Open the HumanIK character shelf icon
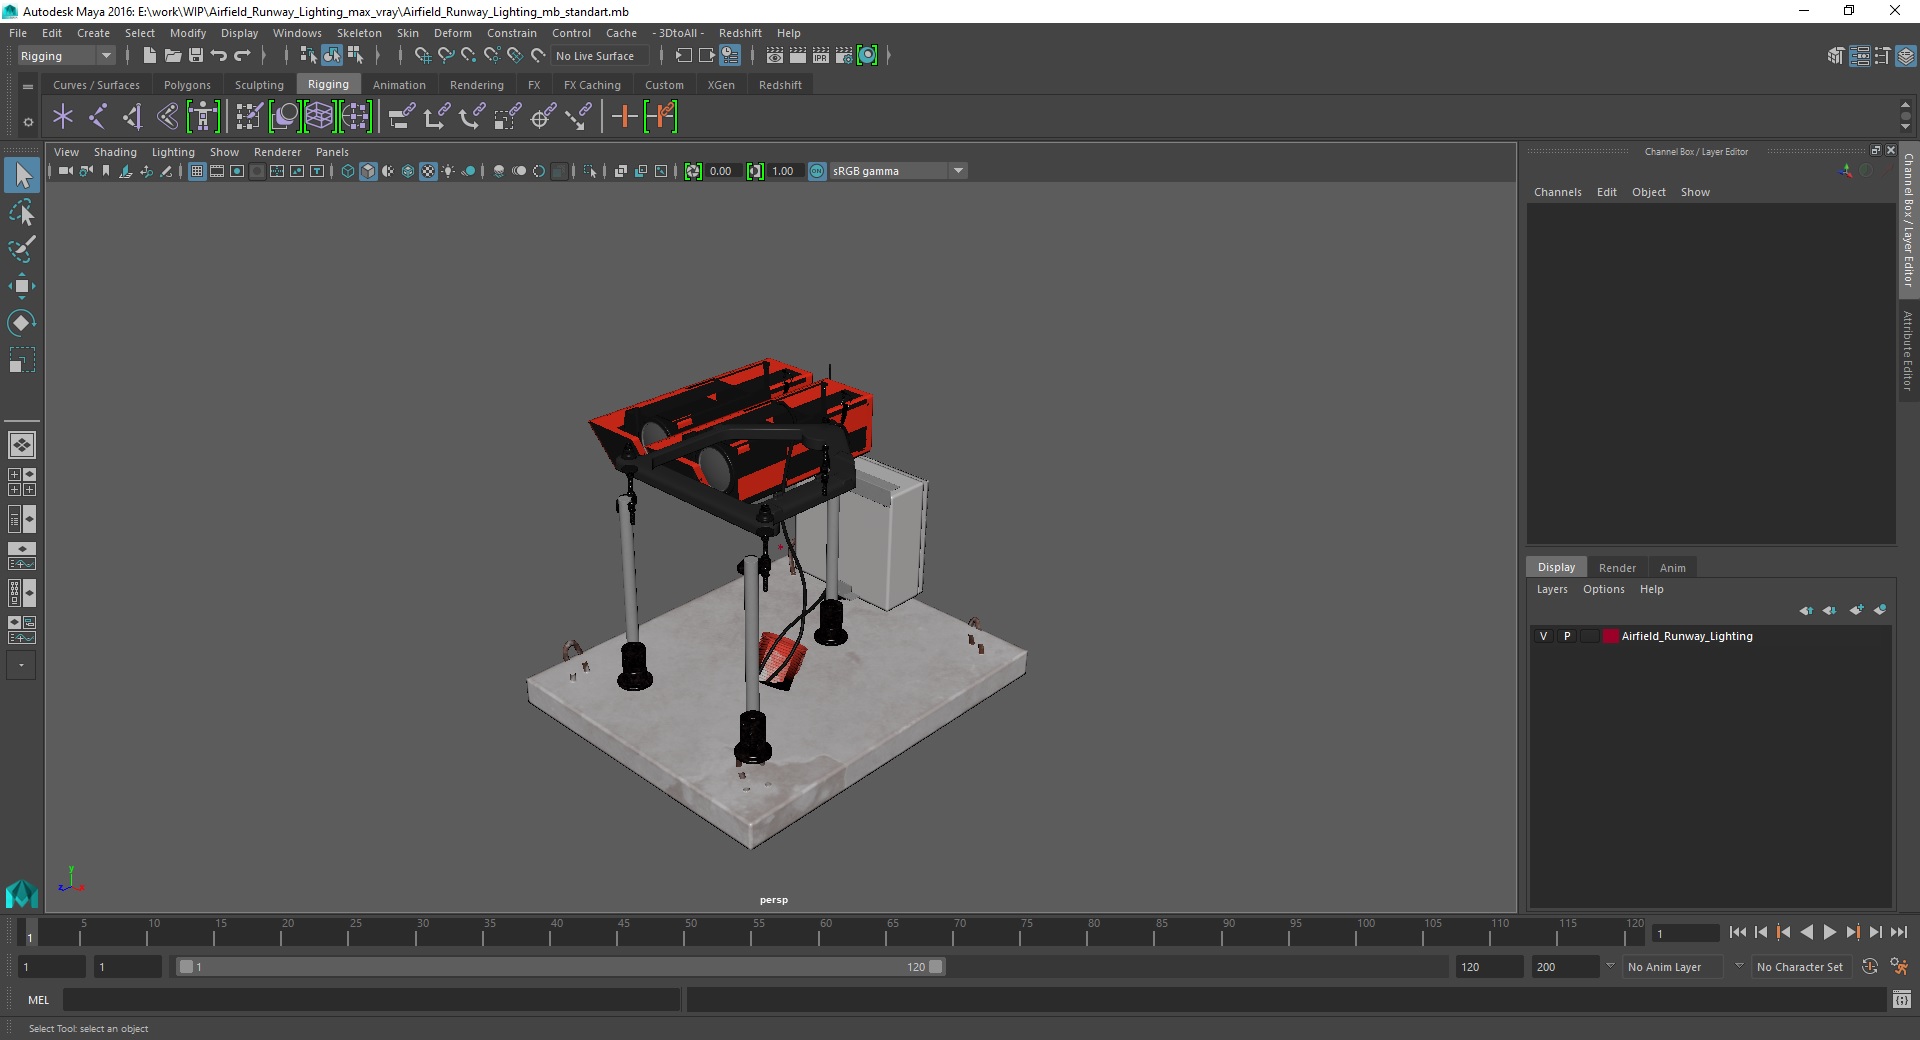This screenshot has width=1920, height=1040. (203, 117)
